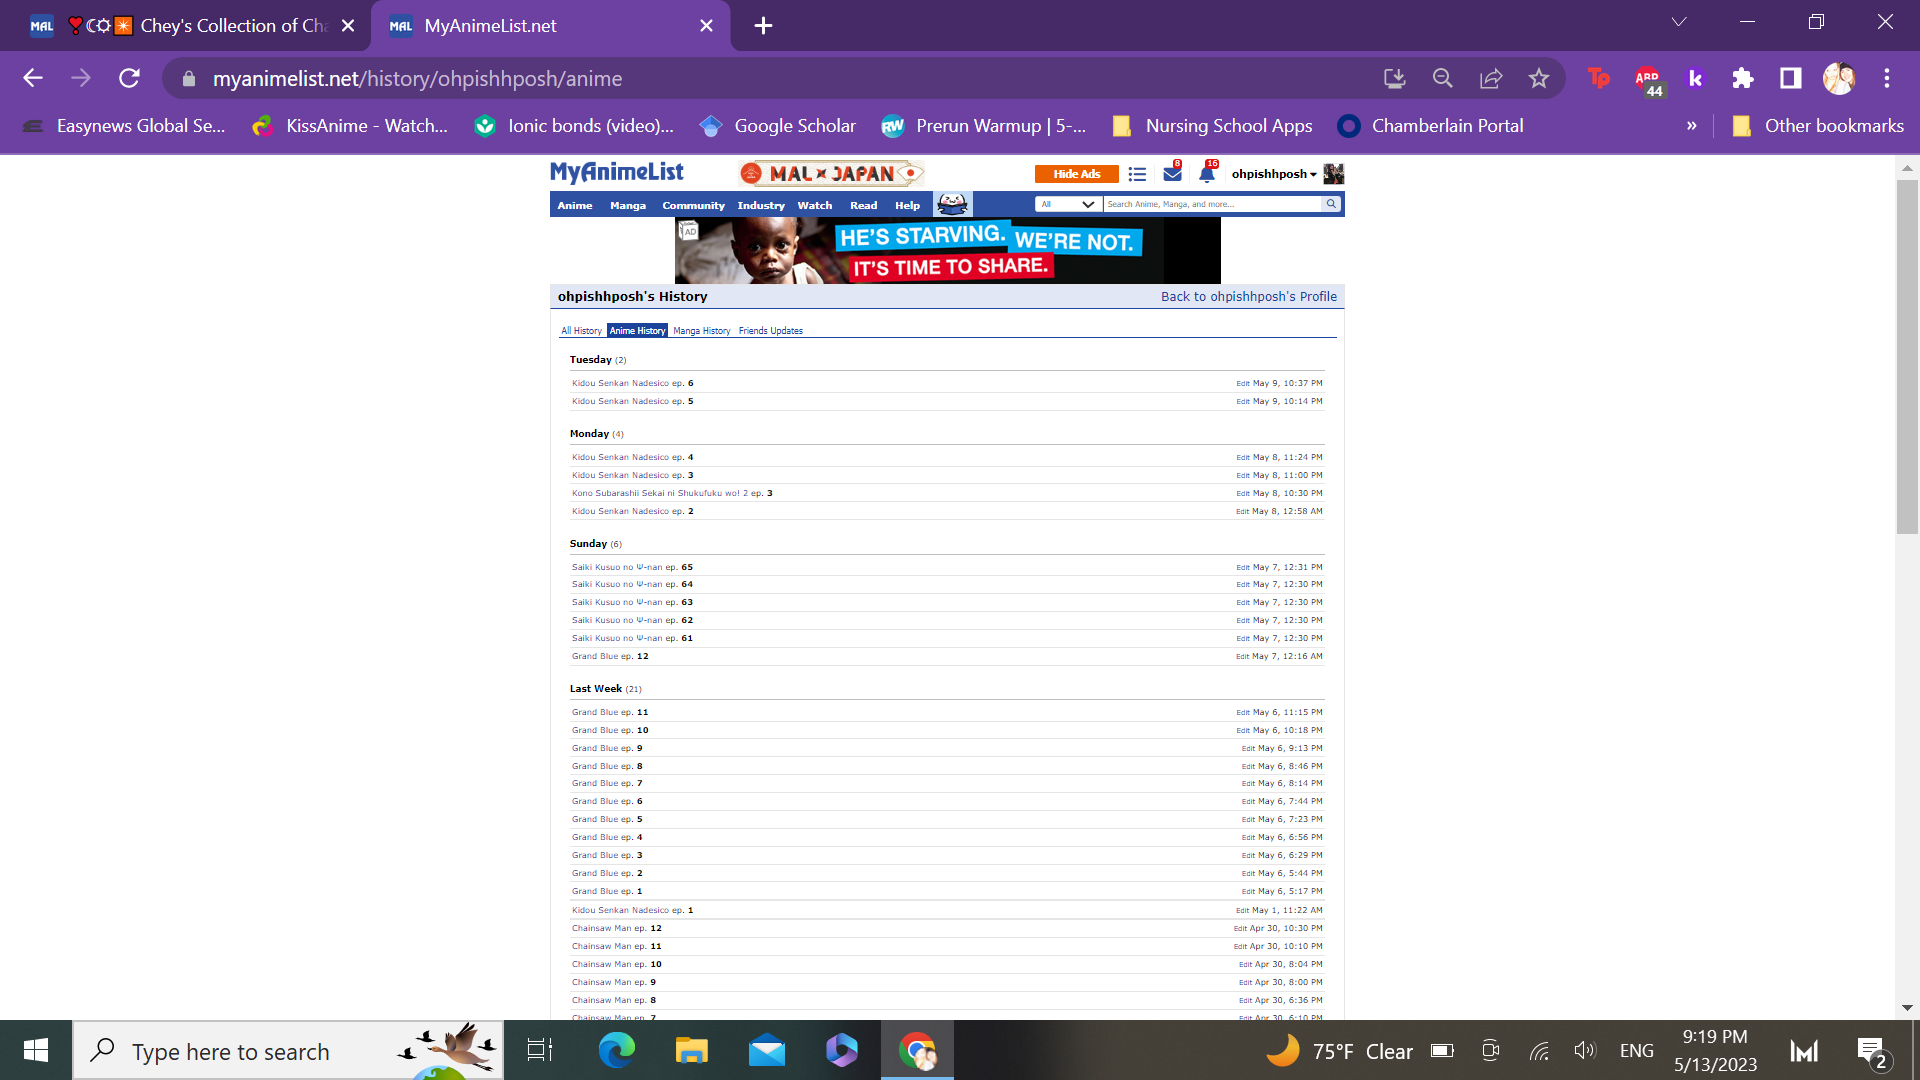Open the purple K extension icon

1695,78
